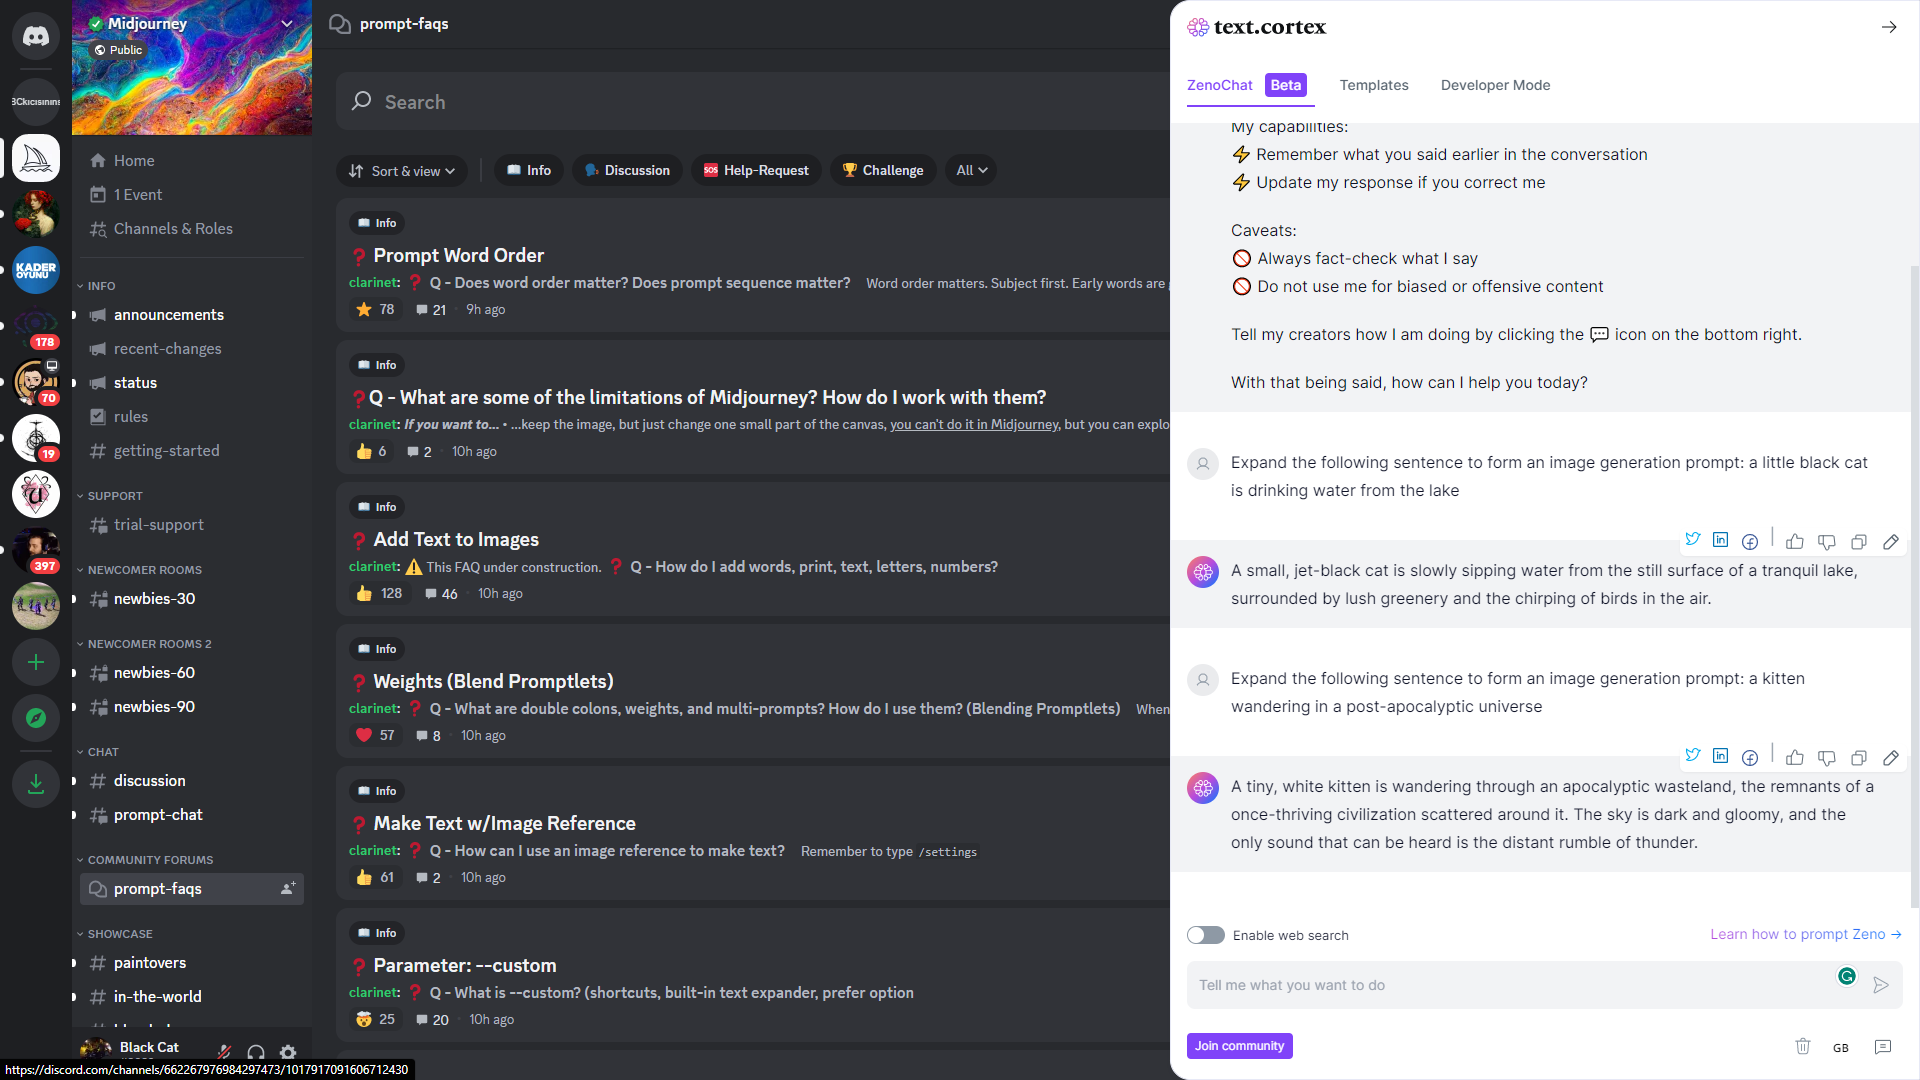Toggle Enable web search switch
1920x1080 pixels.
click(x=1206, y=935)
